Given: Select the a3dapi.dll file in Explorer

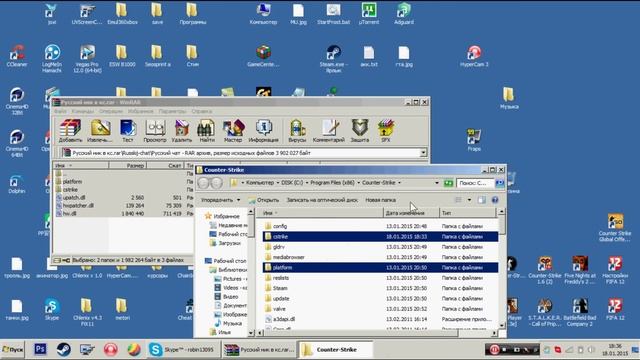Looking at the screenshot, I should [380, 319].
